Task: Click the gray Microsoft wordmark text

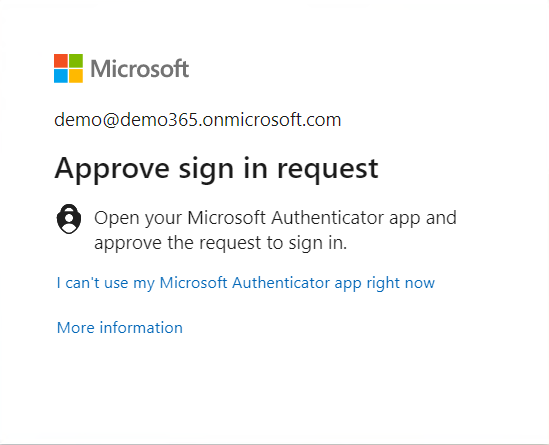Action: pyautogui.click(x=140, y=68)
